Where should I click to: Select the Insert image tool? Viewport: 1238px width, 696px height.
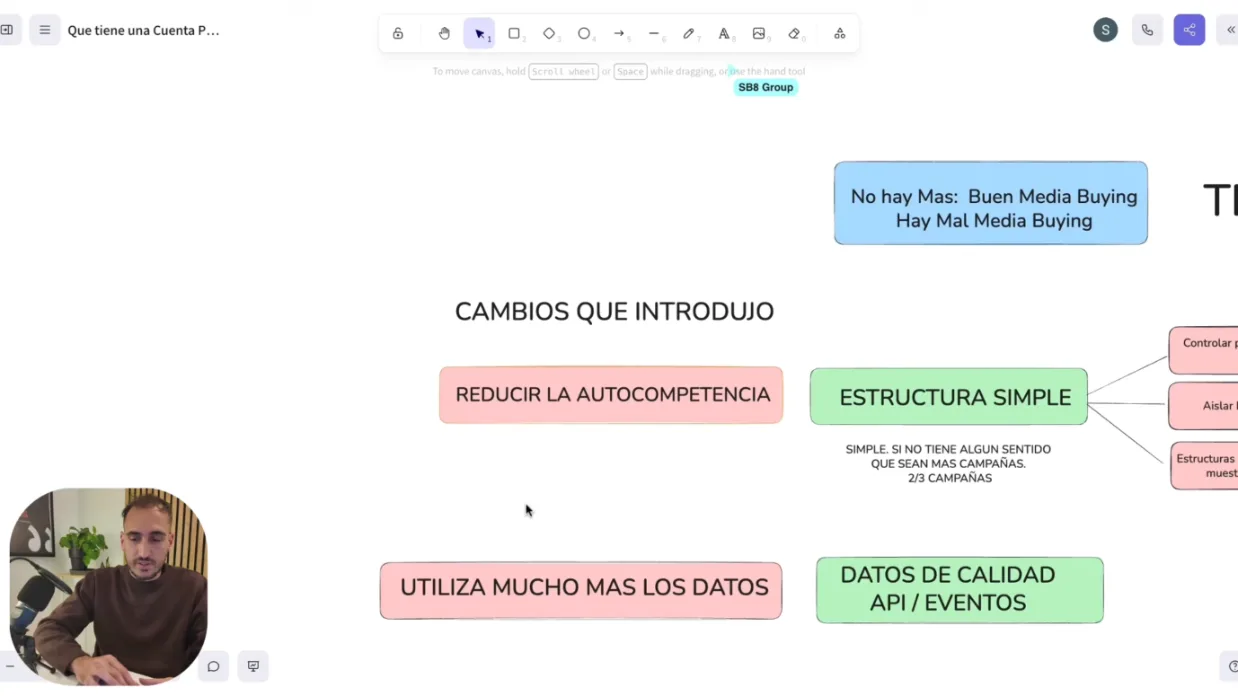point(759,33)
